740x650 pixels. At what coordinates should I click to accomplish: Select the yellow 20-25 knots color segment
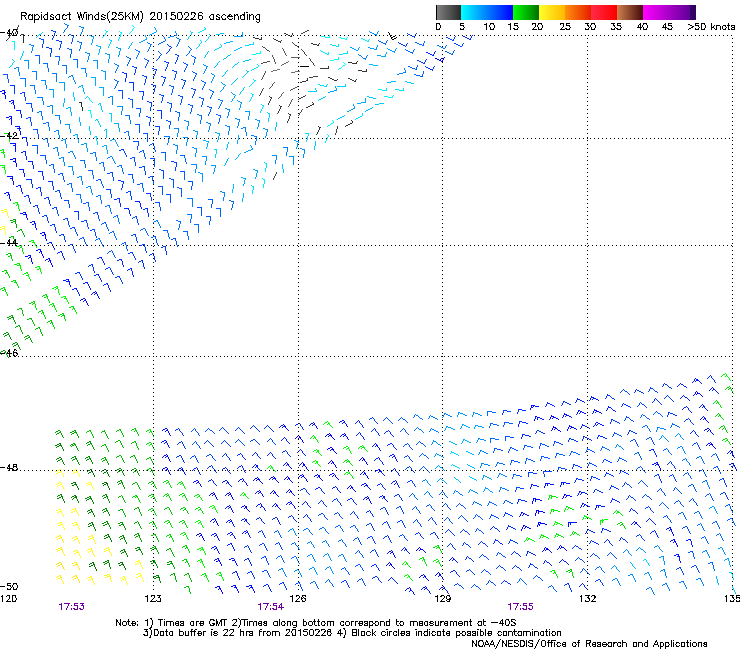coord(552,12)
